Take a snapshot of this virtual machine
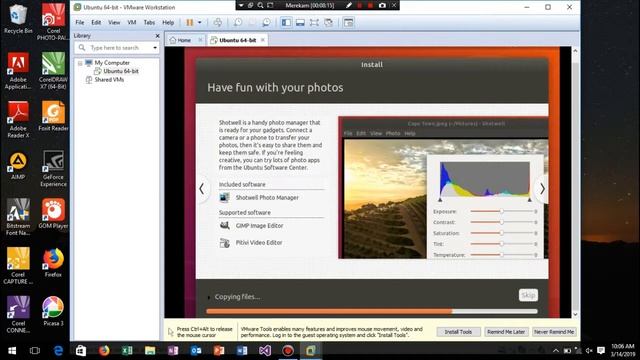Image resolution: width=640 pixels, height=360 pixels. (x=238, y=22)
